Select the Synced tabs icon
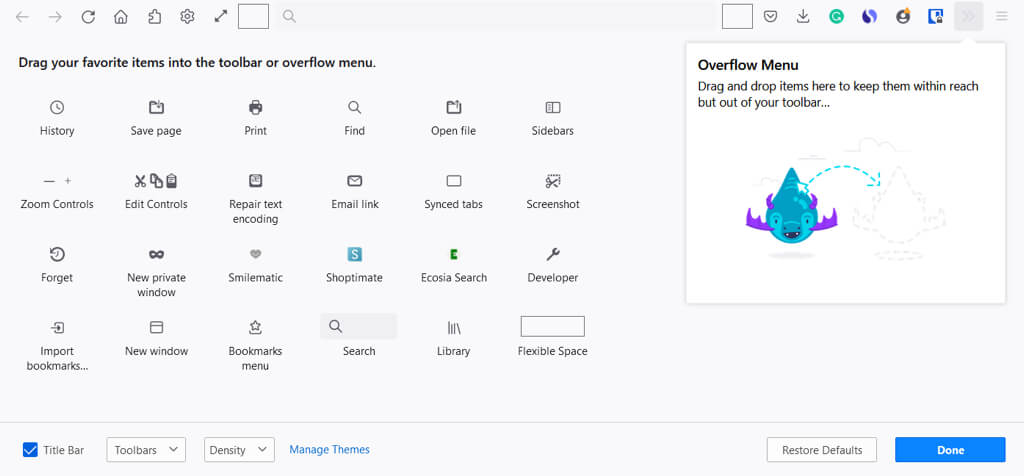 (454, 181)
